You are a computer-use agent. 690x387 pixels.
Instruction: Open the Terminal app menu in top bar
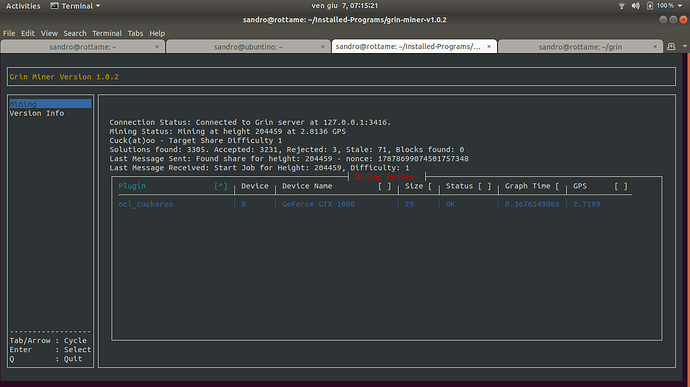tap(75, 6)
